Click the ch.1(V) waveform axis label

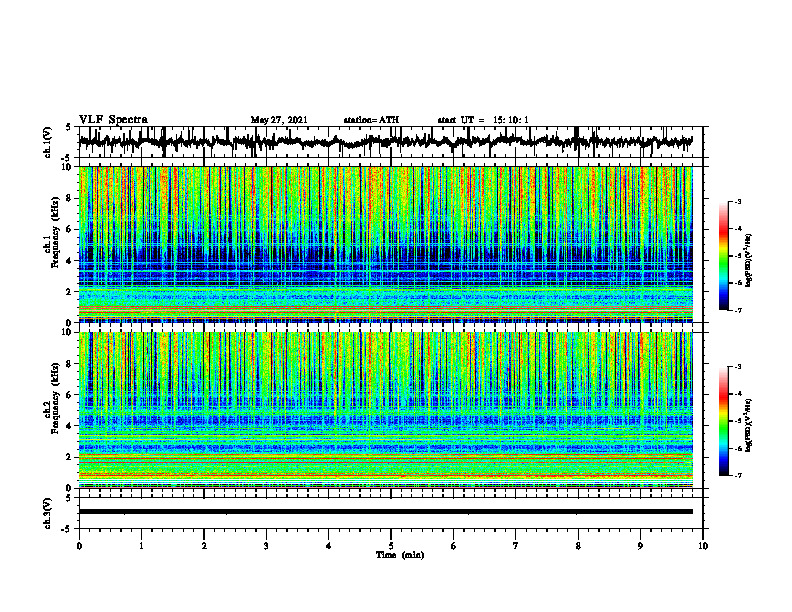point(48,142)
